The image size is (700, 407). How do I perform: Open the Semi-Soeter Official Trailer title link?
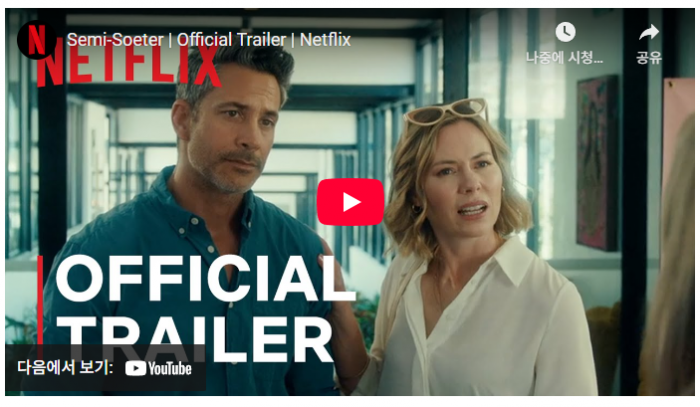(x=208, y=40)
